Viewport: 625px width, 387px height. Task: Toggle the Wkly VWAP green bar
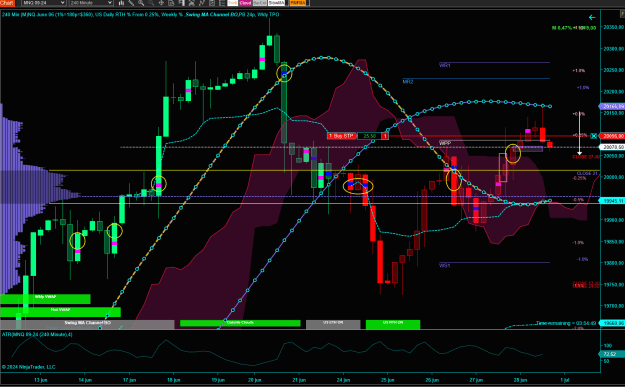[x=45, y=299]
